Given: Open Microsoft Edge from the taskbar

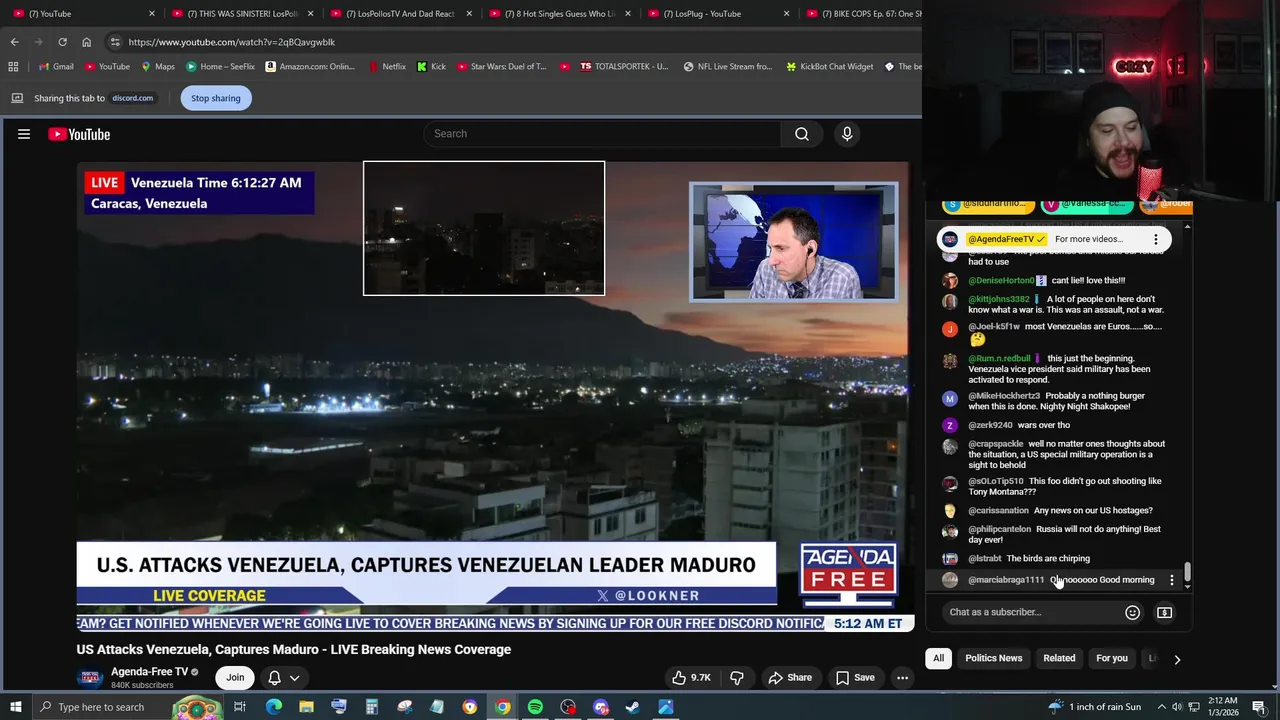Looking at the screenshot, I should coord(273,707).
